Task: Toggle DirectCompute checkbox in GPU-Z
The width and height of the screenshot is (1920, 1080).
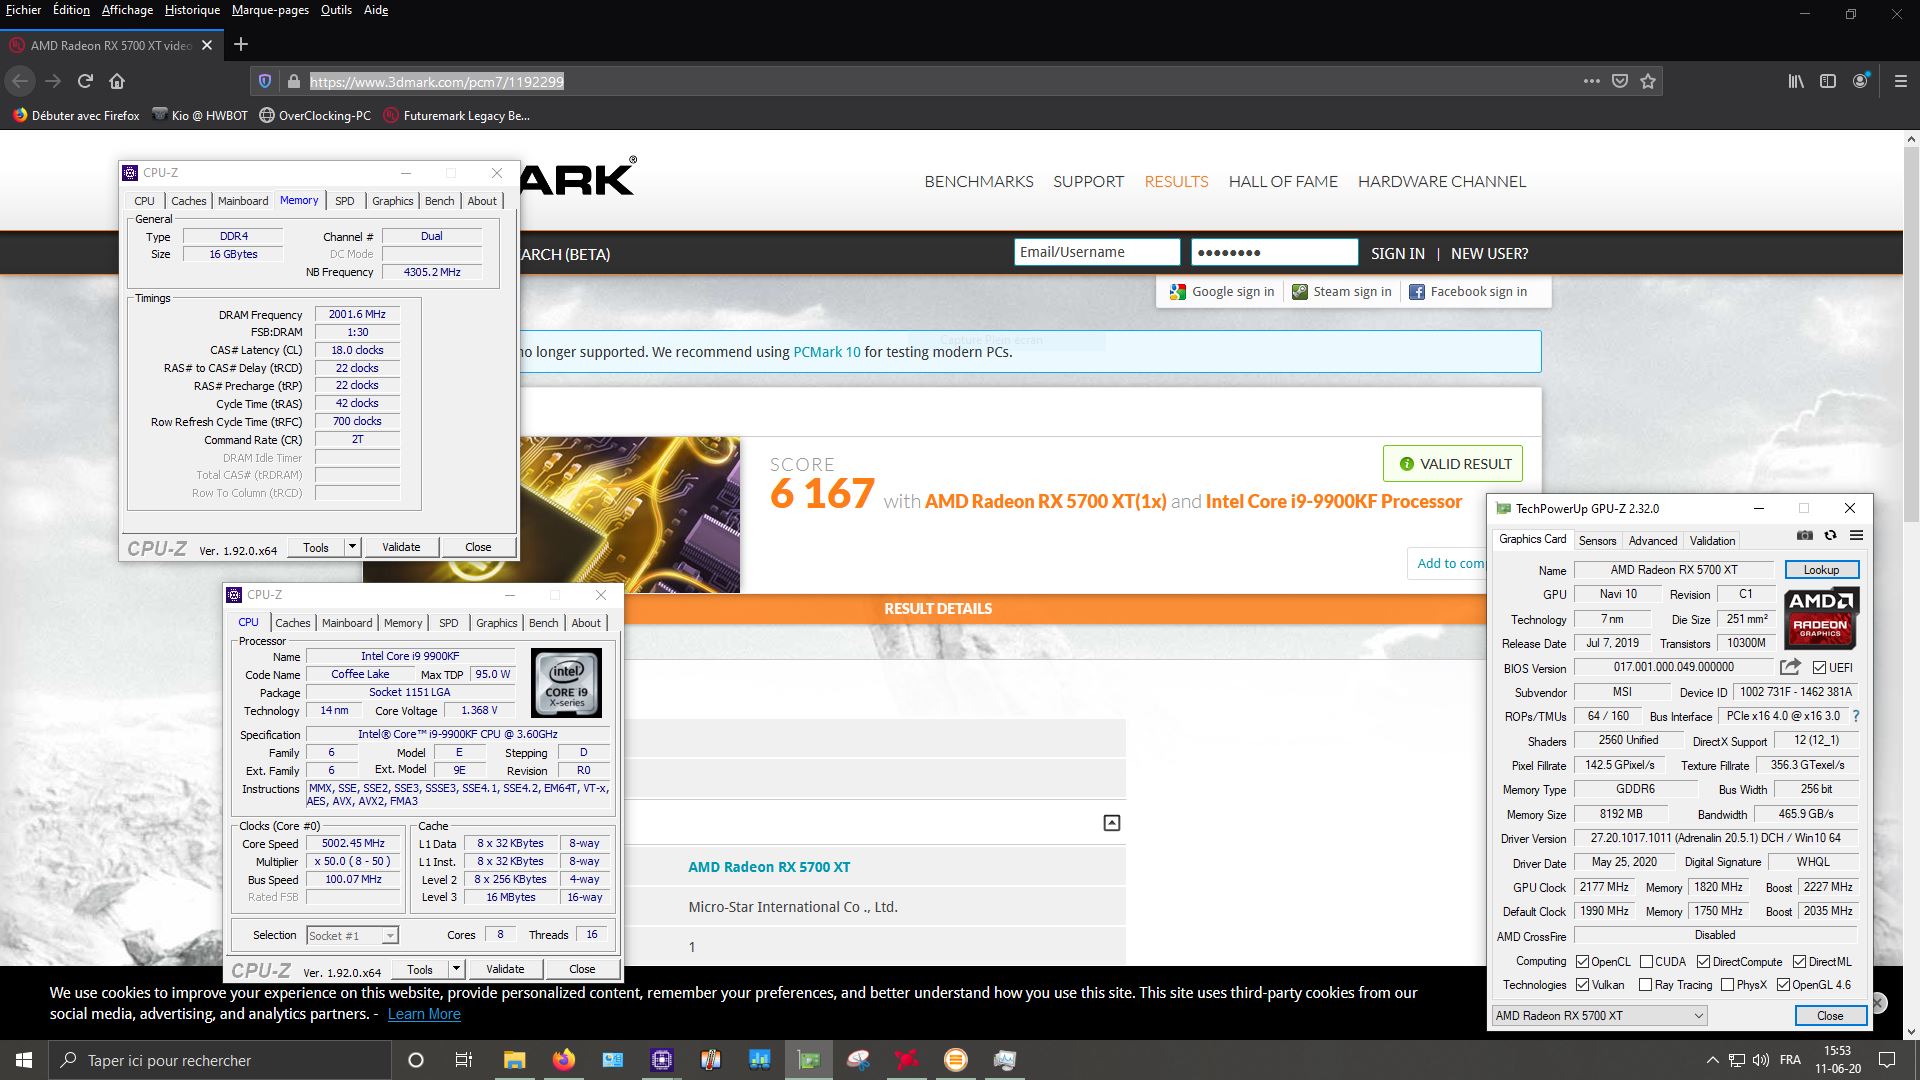Action: 1703,962
